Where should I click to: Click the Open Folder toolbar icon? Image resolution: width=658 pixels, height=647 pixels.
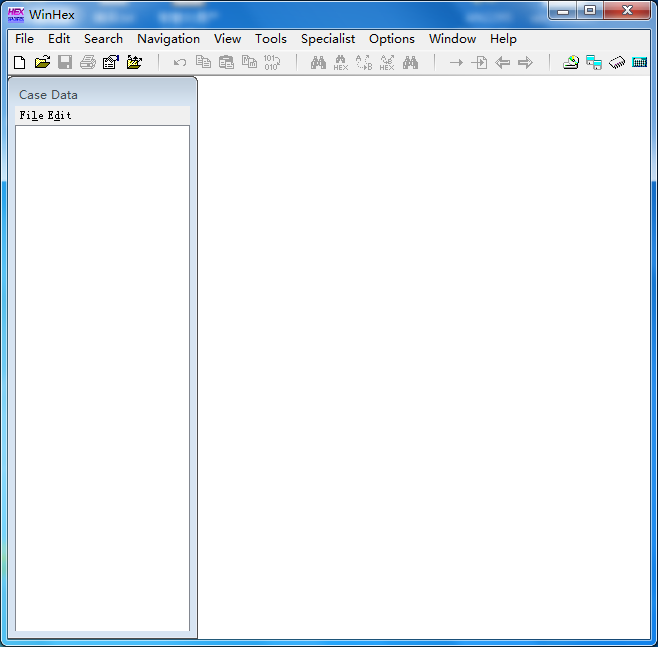[x=134, y=63]
